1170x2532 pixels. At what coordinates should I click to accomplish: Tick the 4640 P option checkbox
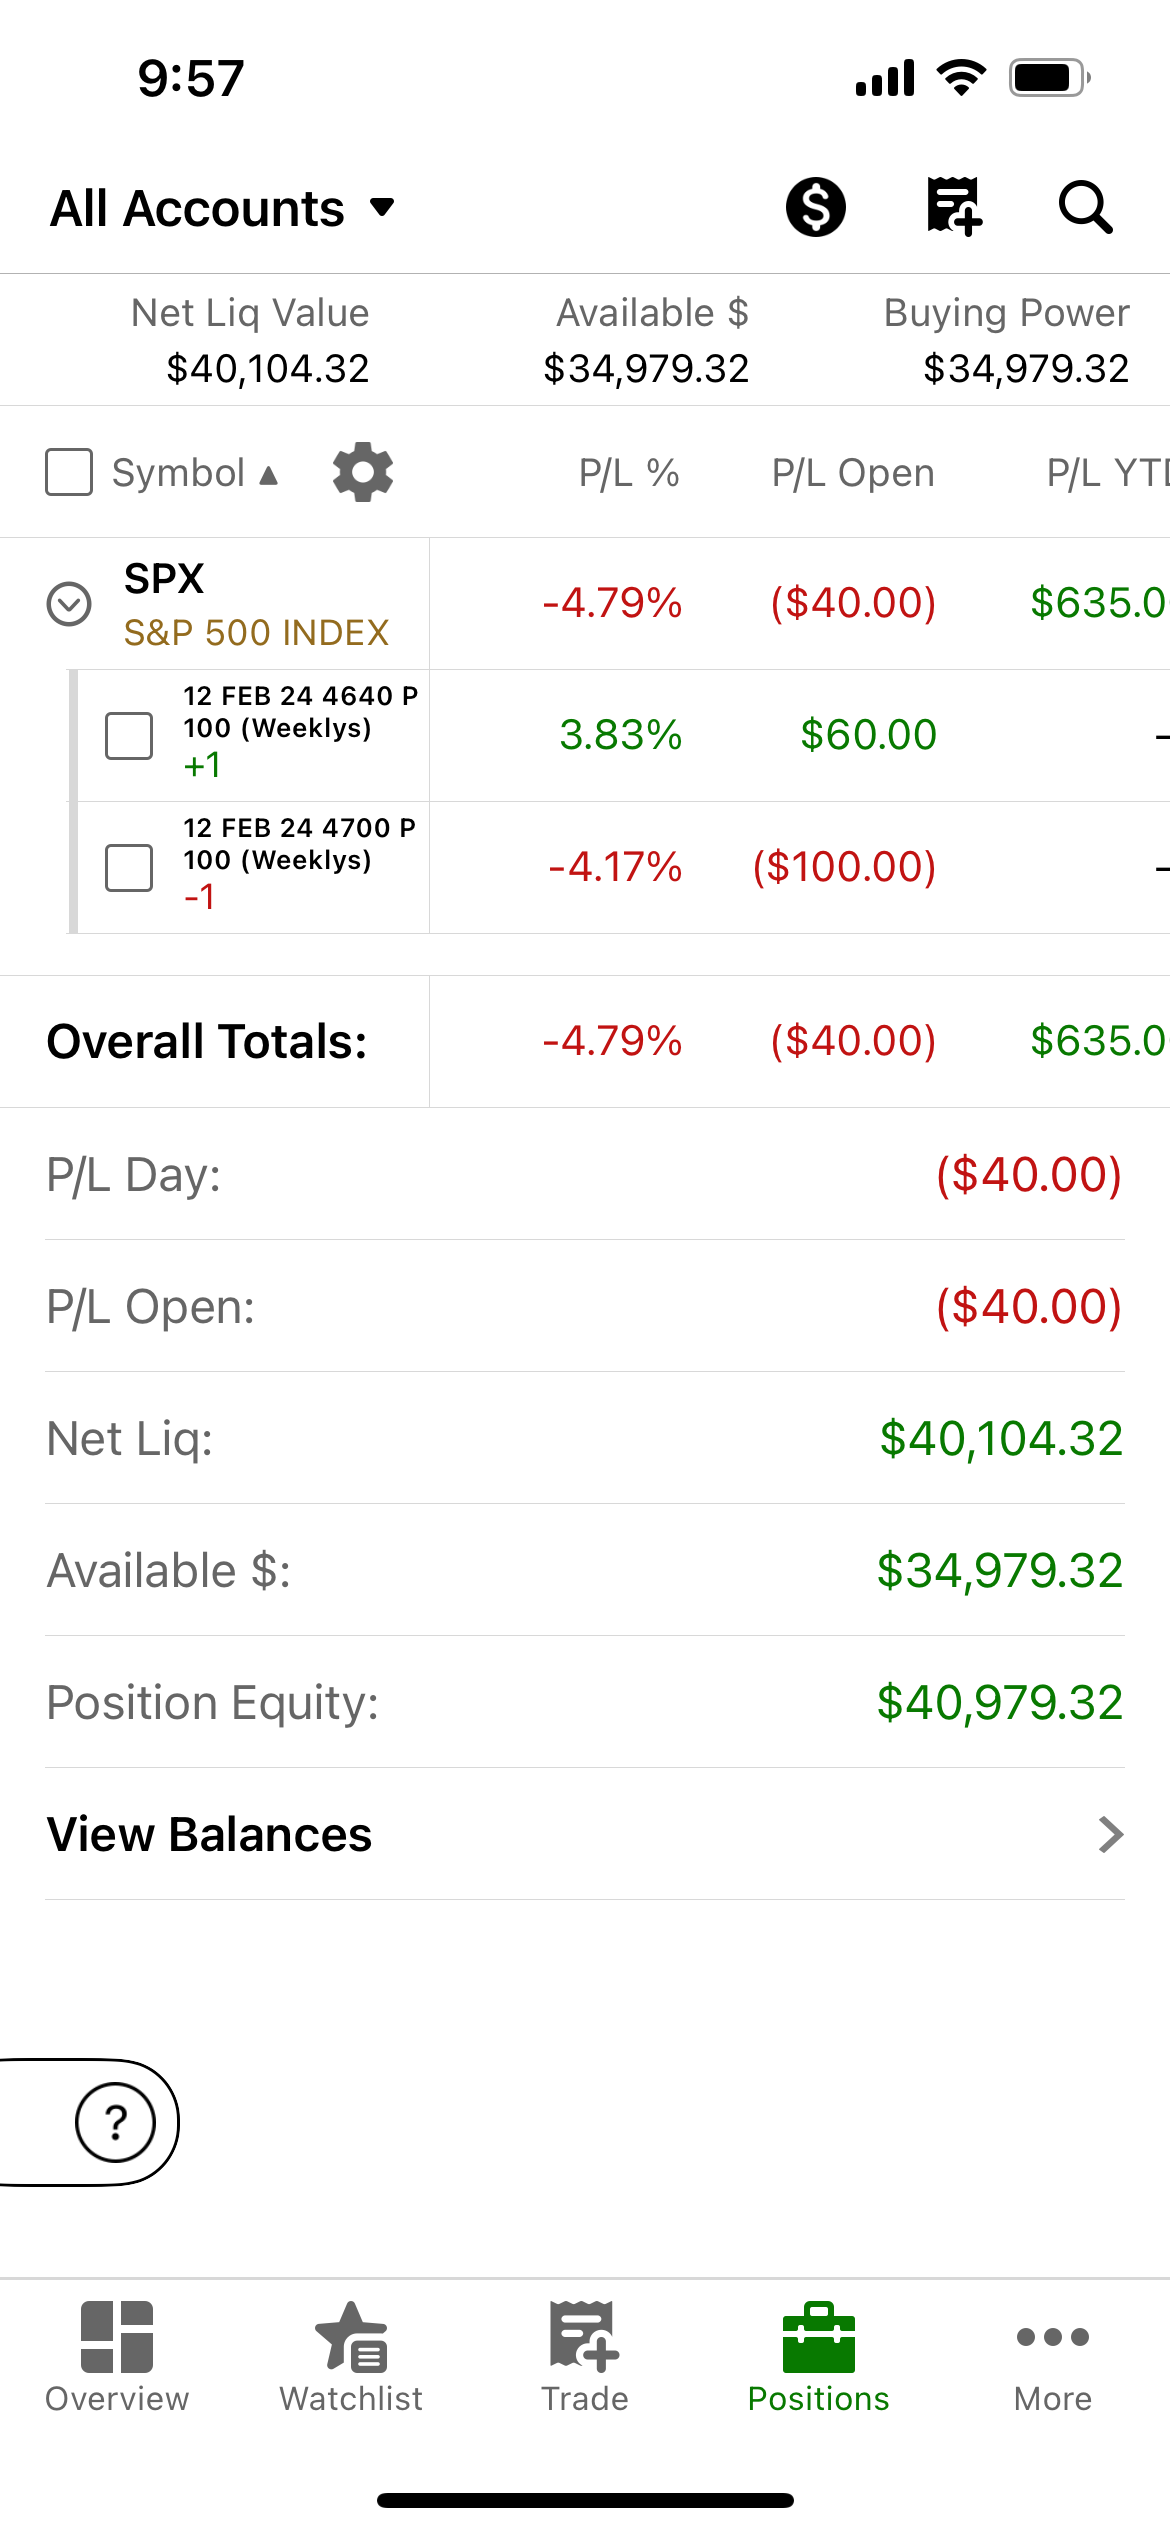tap(129, 736)
